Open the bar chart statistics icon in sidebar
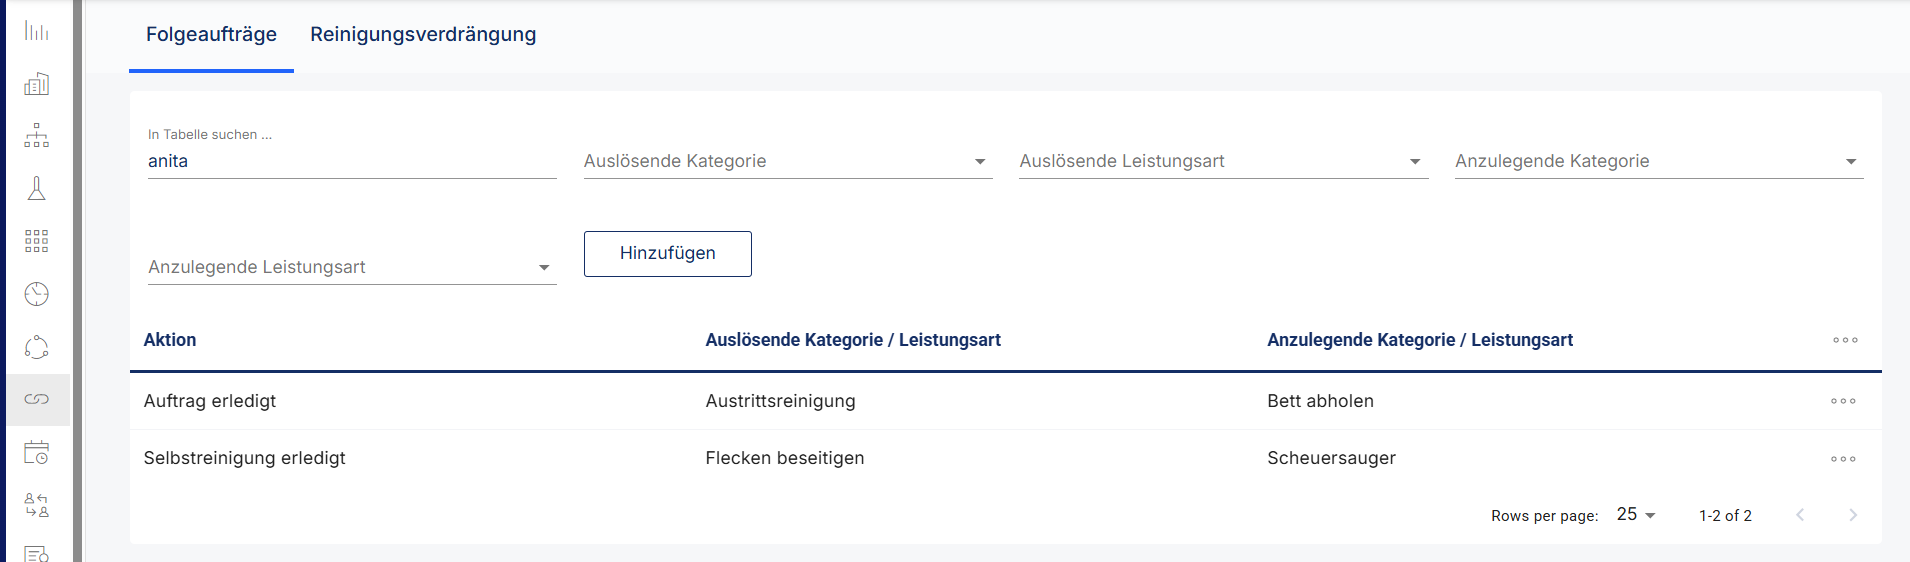Screen dimensions: 1910x562 pos(37,31)
